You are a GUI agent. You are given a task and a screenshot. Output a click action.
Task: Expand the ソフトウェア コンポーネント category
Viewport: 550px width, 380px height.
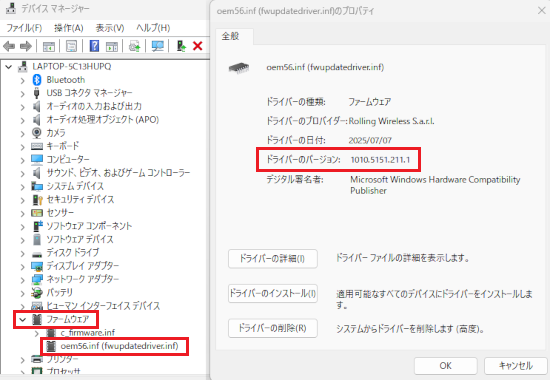pos(22,227)
